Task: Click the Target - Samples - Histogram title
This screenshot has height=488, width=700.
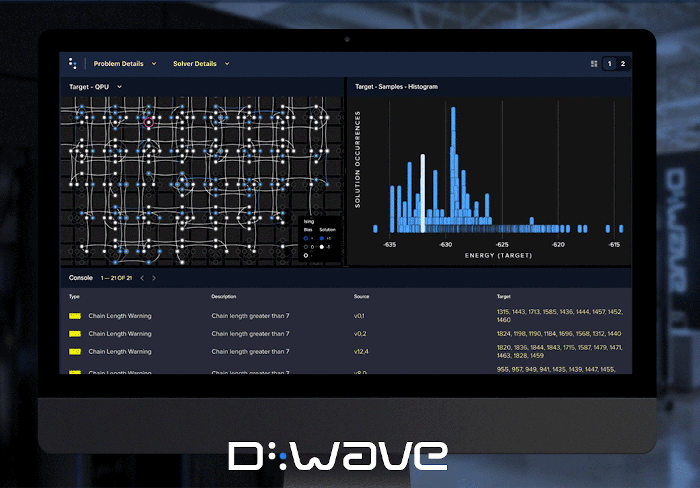Action: point(396,87)
